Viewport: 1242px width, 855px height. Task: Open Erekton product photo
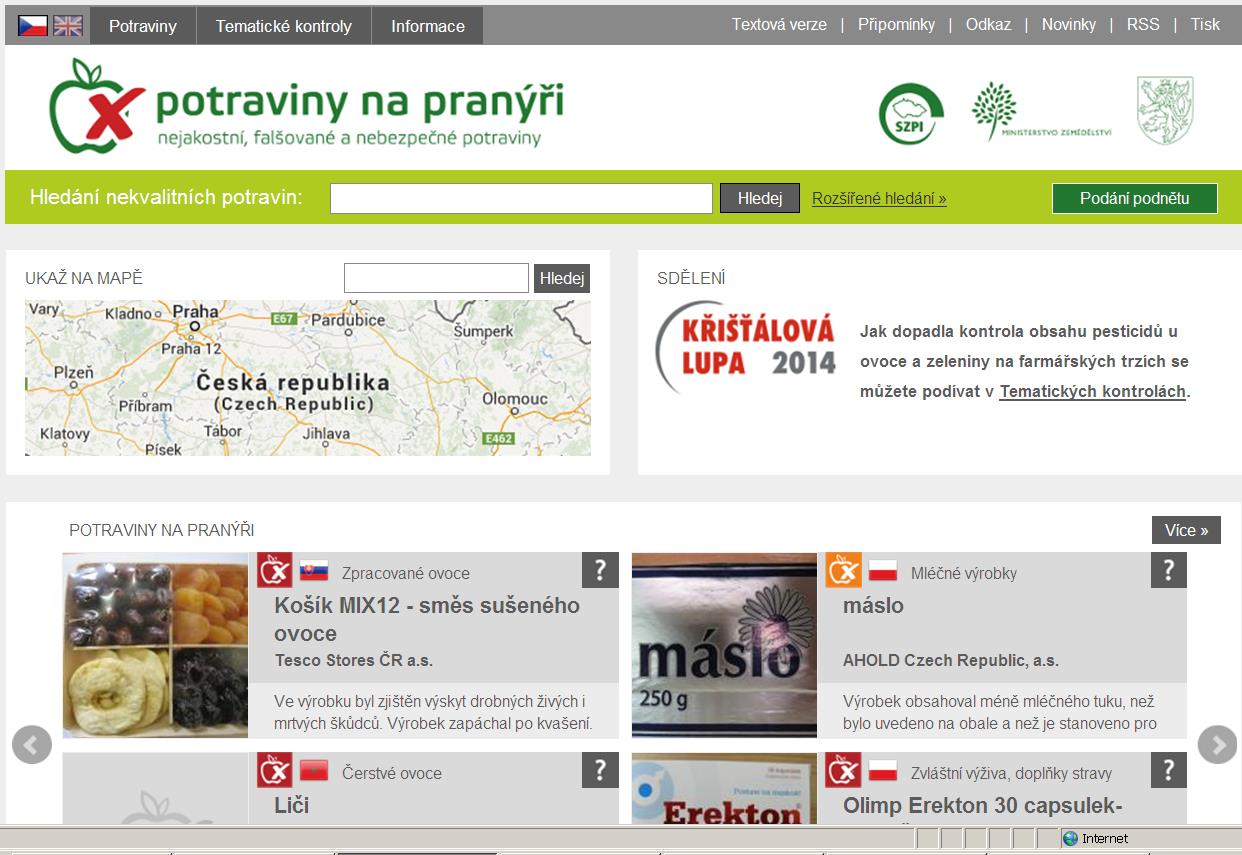coord(724,788)
